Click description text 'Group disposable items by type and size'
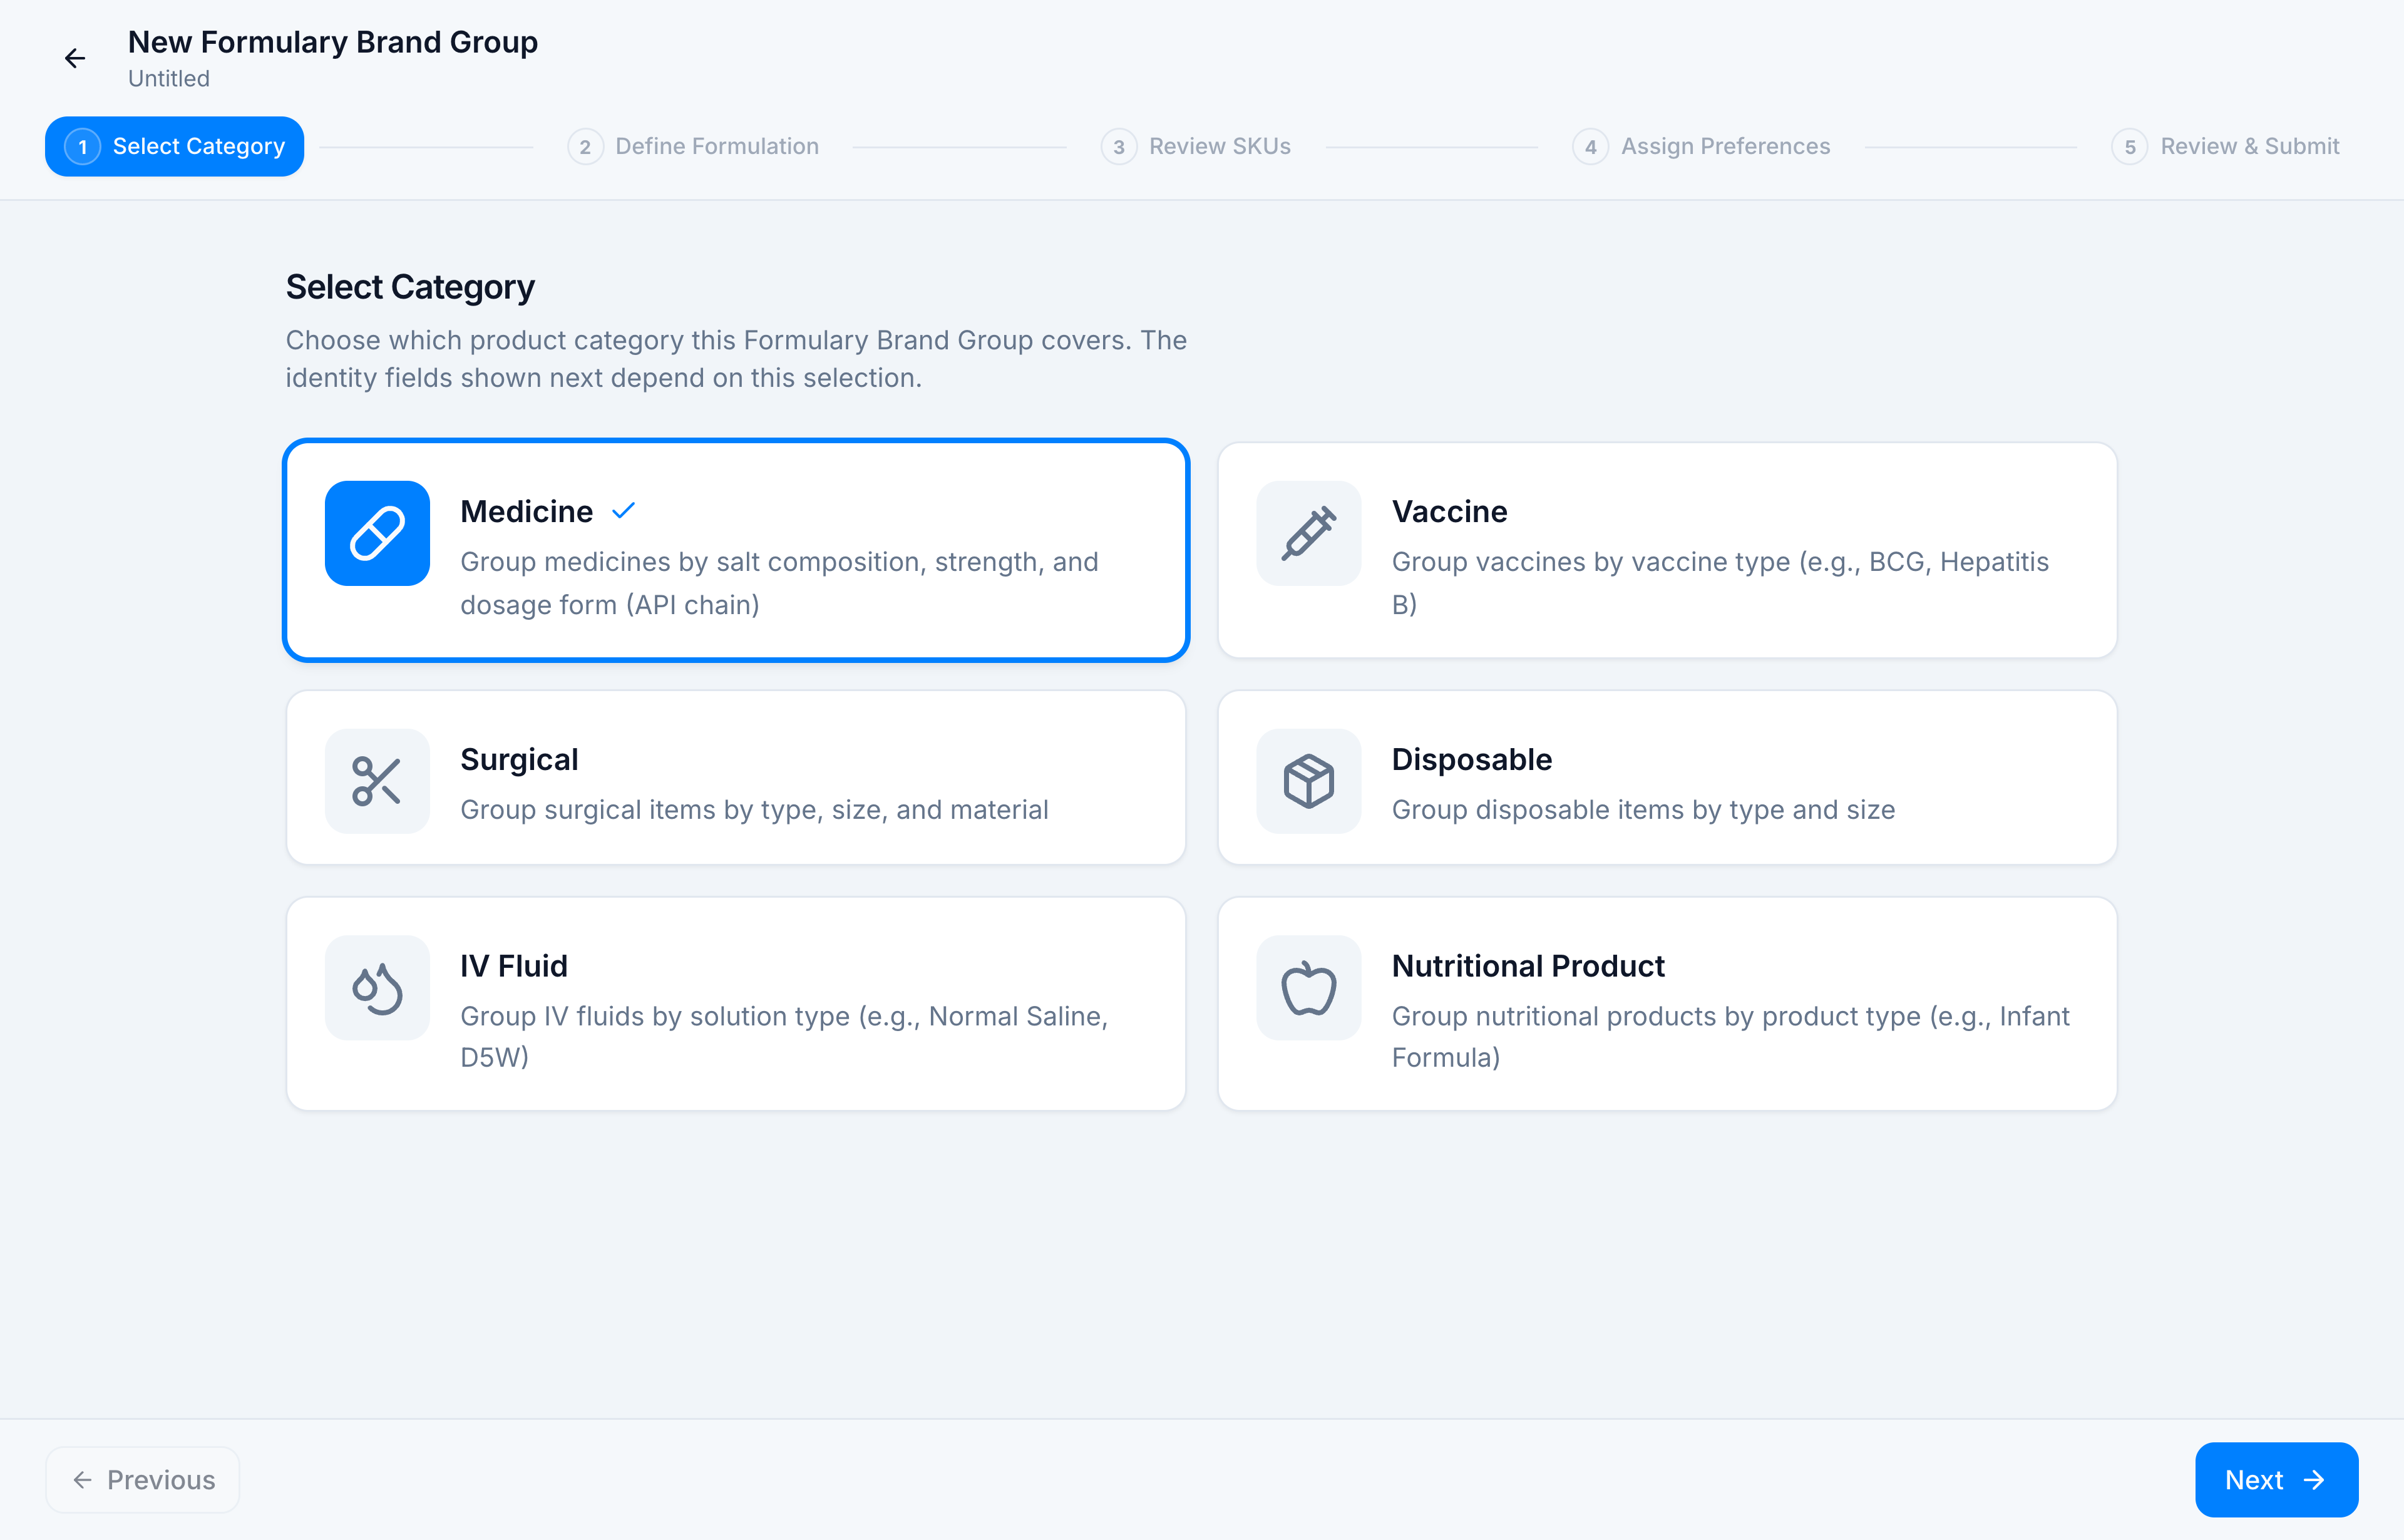 1643,809
